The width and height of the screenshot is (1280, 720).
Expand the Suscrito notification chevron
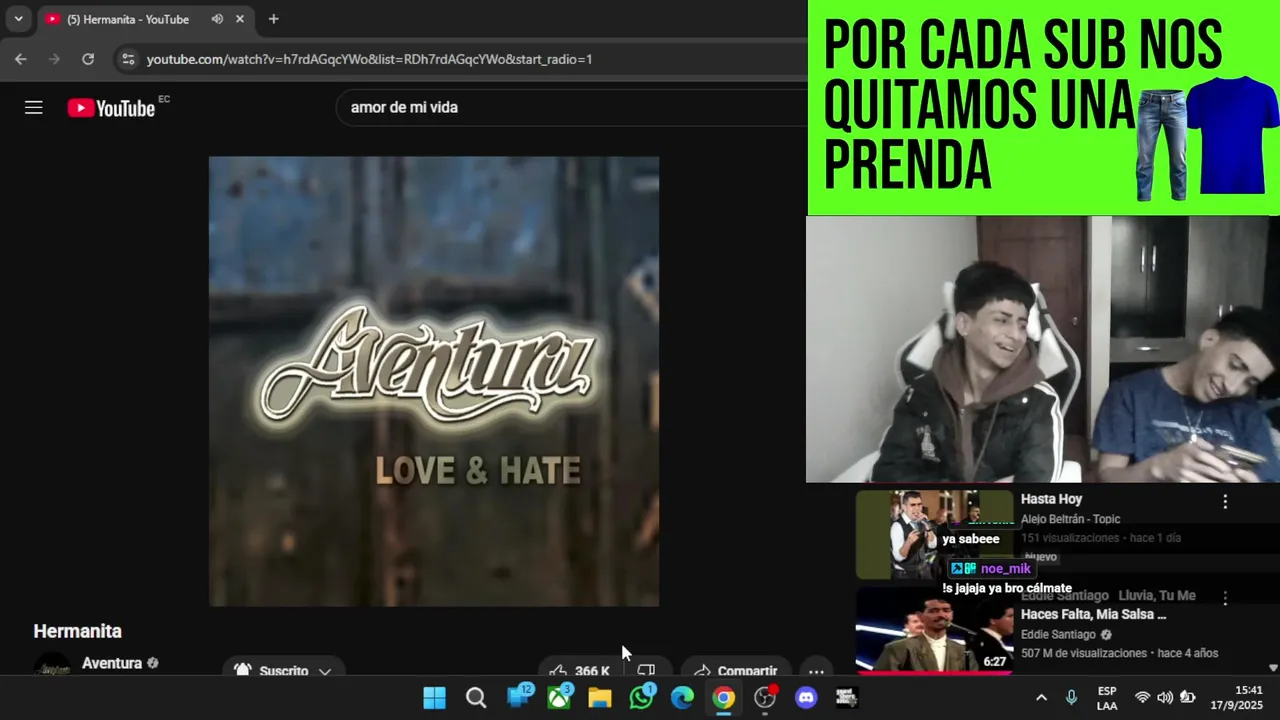325,671
